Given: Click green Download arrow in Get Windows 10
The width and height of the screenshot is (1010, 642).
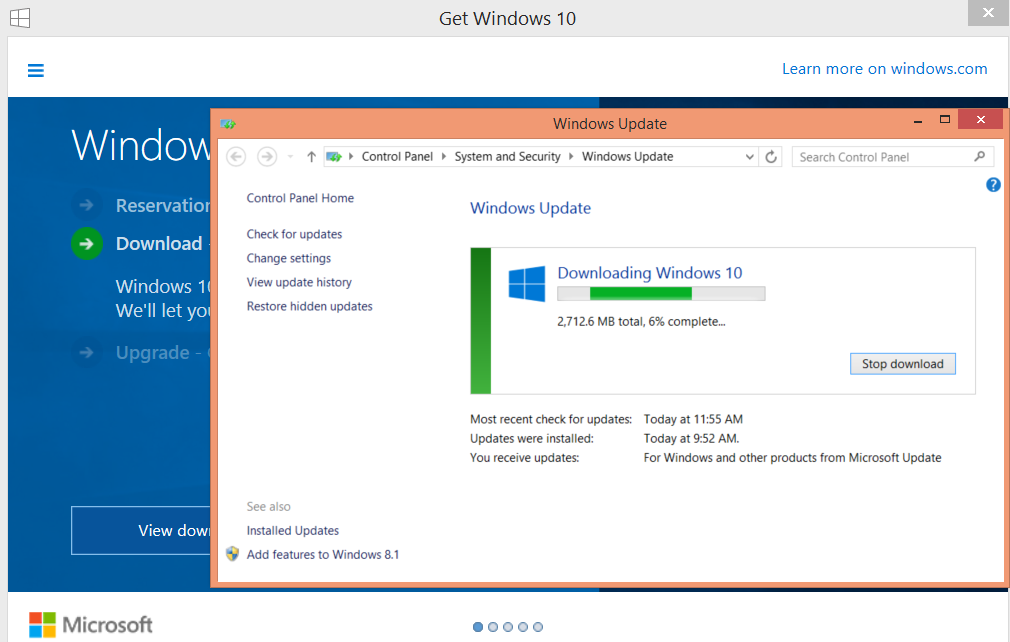Looking at the screenshot, I should pos(86,243).
